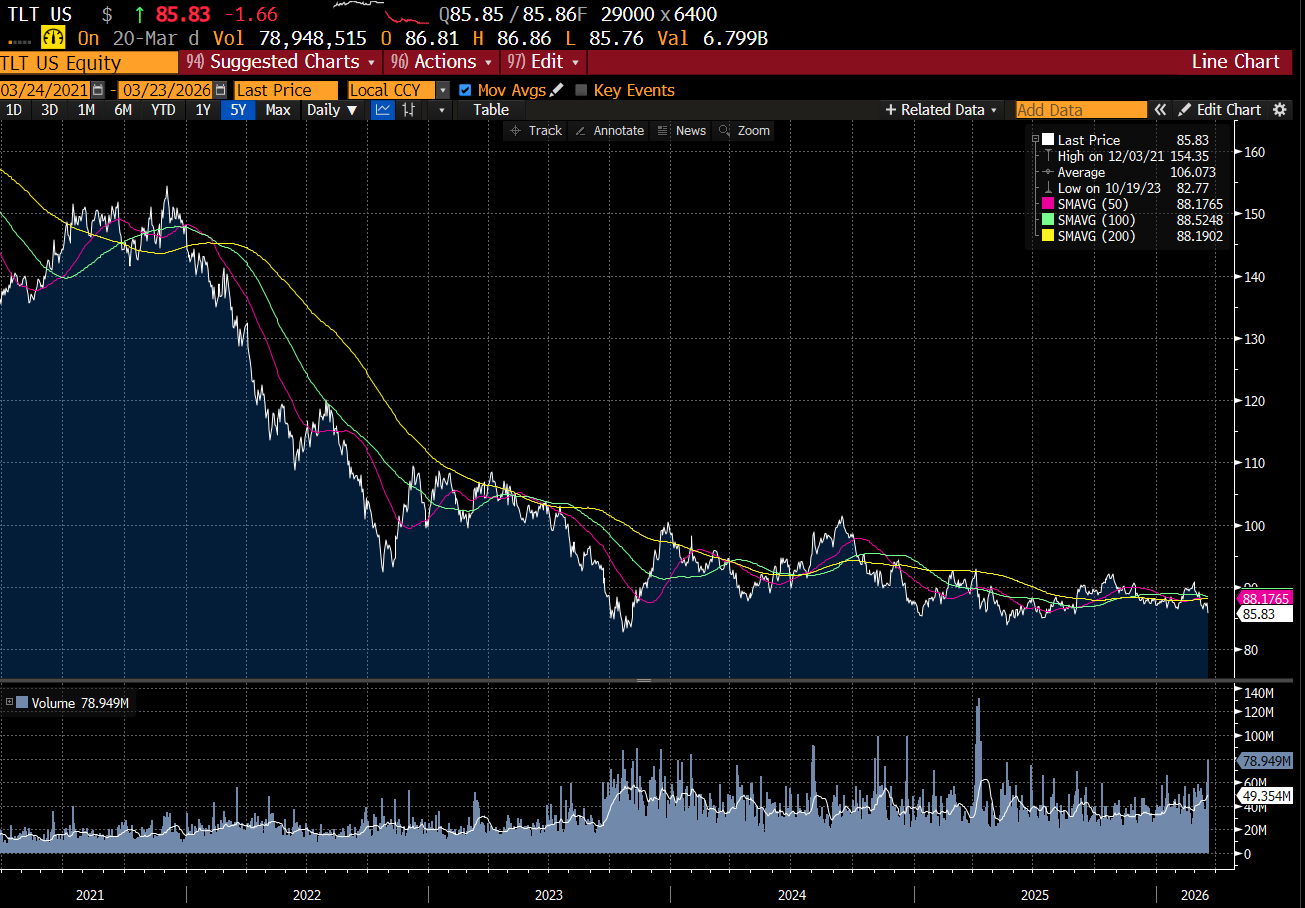The width and height of the screenshot is (1305, 908).
Task: Click the green up-arrow tick indicator
Action: click(139, 15)
